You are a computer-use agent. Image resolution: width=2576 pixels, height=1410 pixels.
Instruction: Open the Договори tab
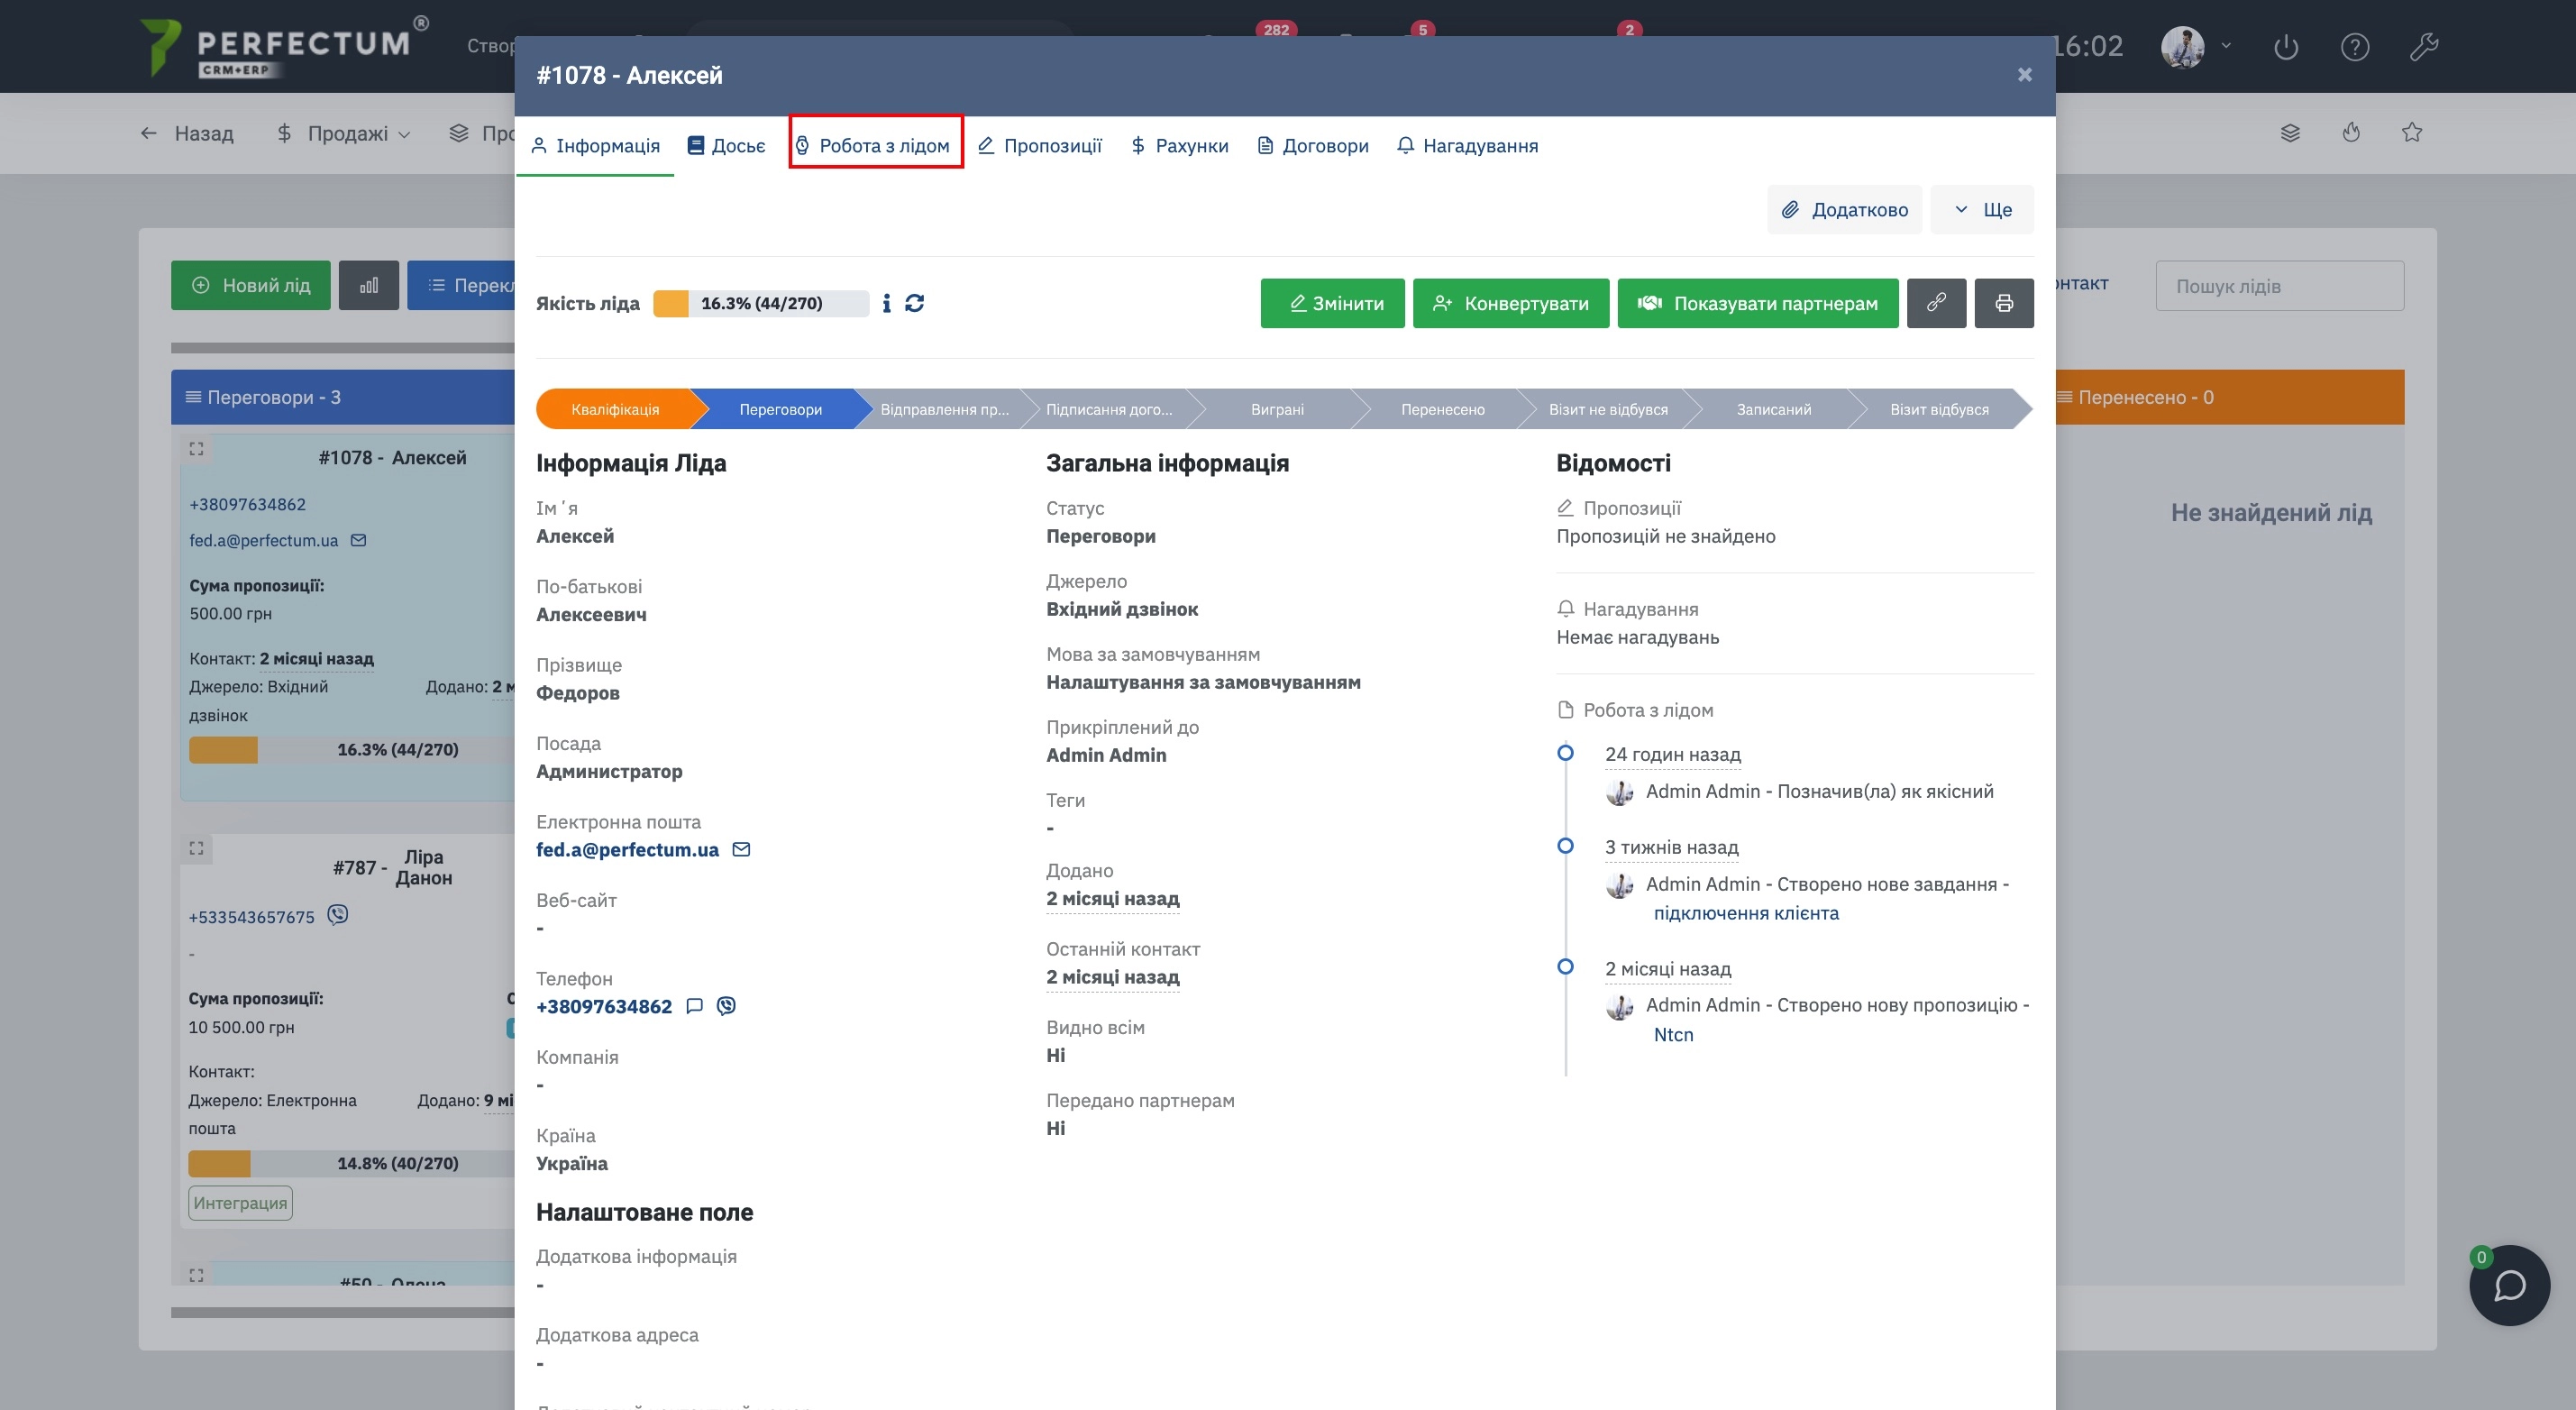[1313, 146]
